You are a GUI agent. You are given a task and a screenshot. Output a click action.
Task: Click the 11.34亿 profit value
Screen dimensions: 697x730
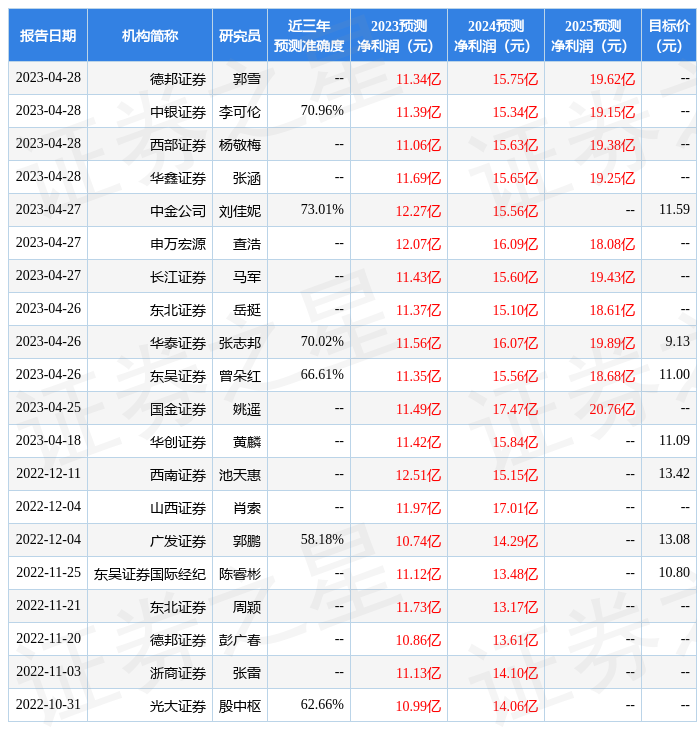(x=418, y=79)
